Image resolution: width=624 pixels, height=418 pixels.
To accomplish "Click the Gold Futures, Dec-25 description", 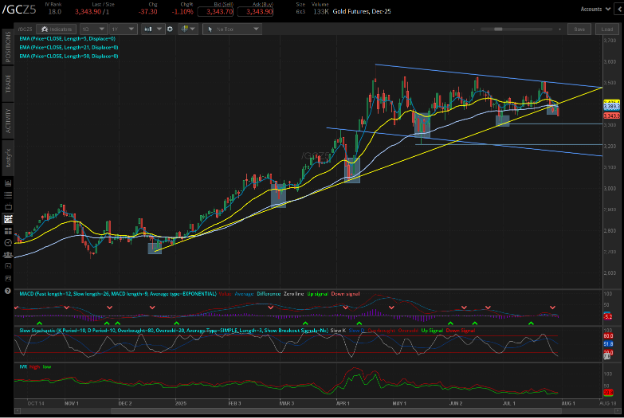I will (x=362, y=12).
